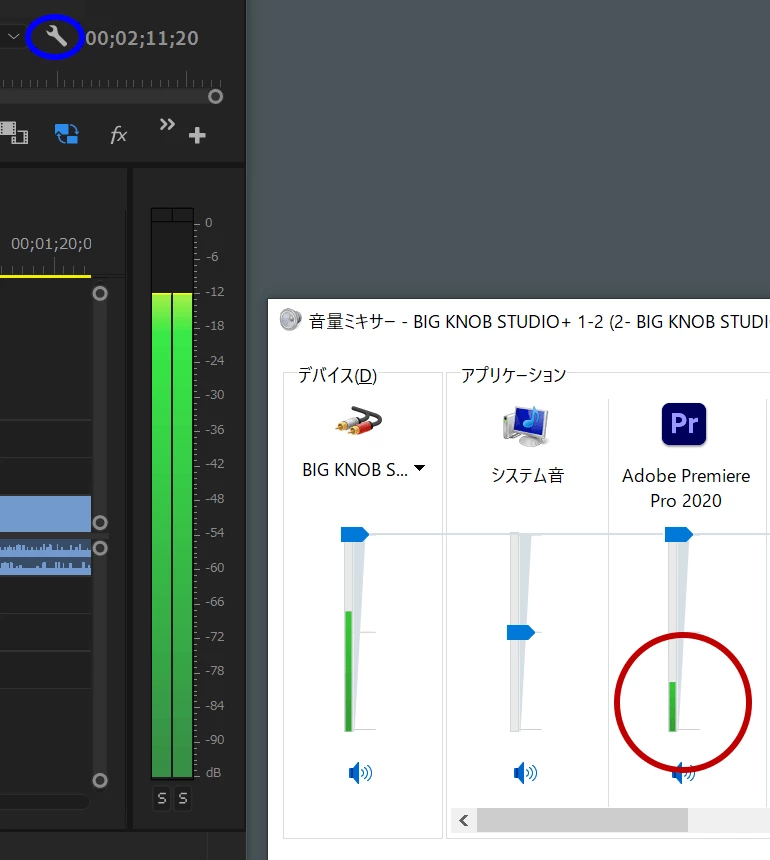770x860 pixels.
Task: Click the システム音 label text
Action: click(528, 475)
